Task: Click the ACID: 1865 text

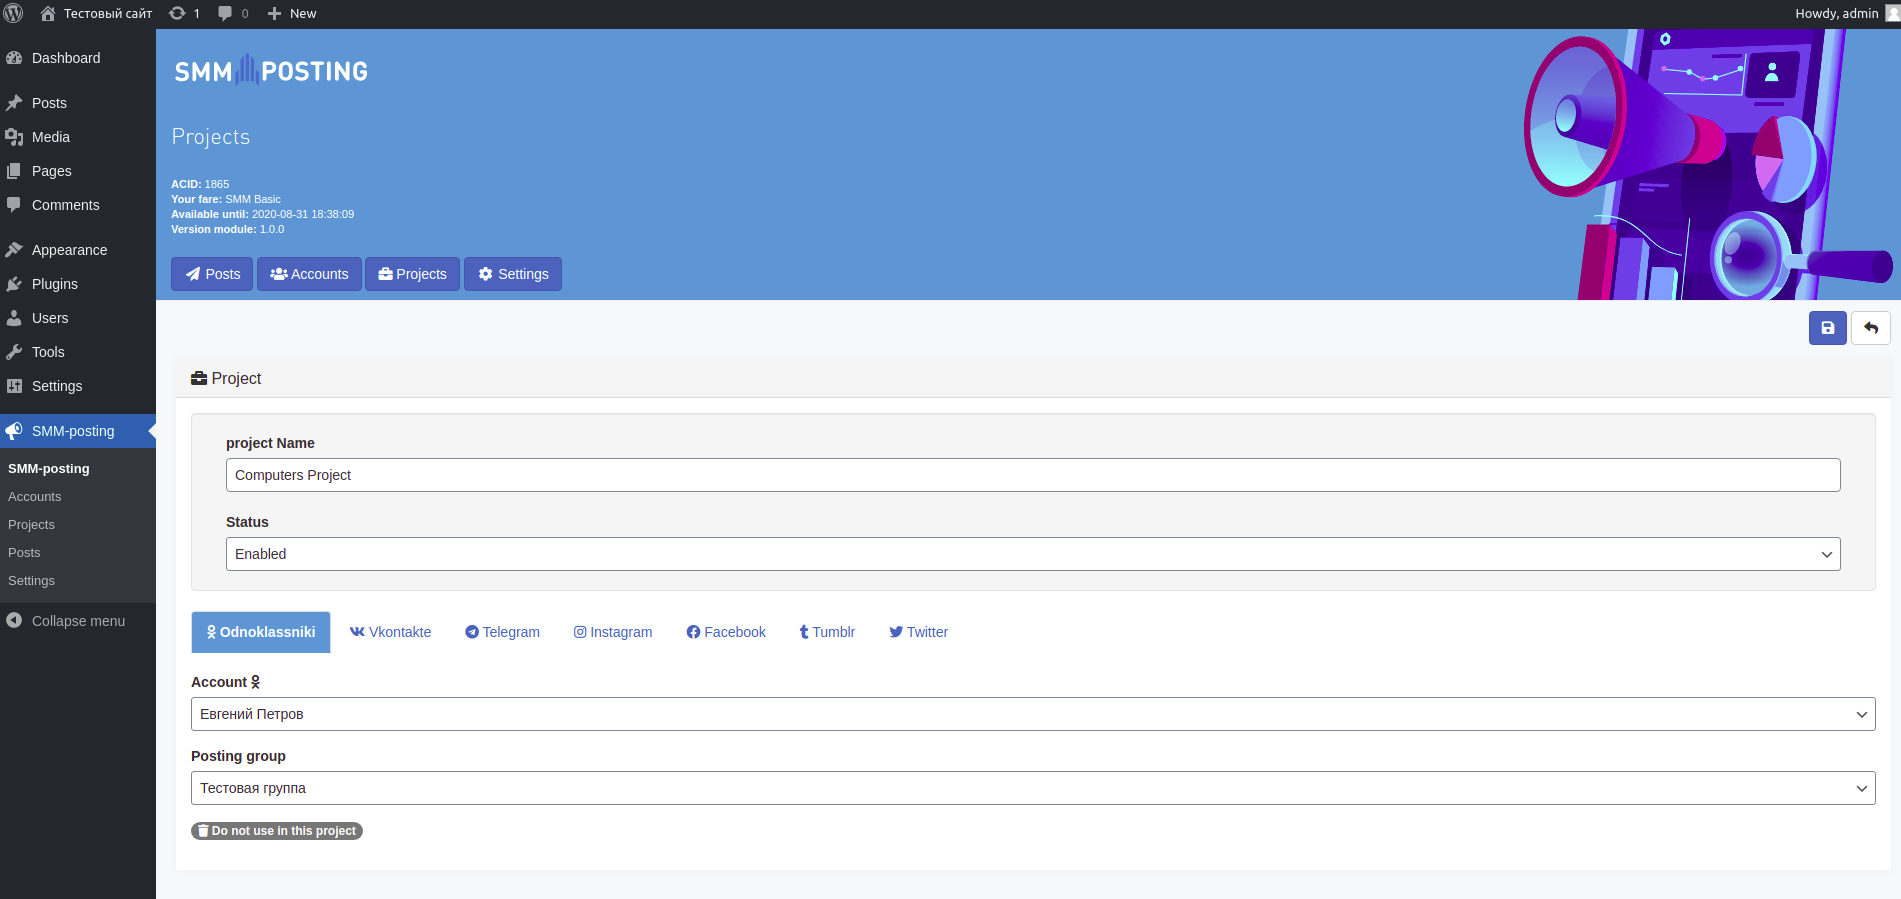Action: coord(200,184)
